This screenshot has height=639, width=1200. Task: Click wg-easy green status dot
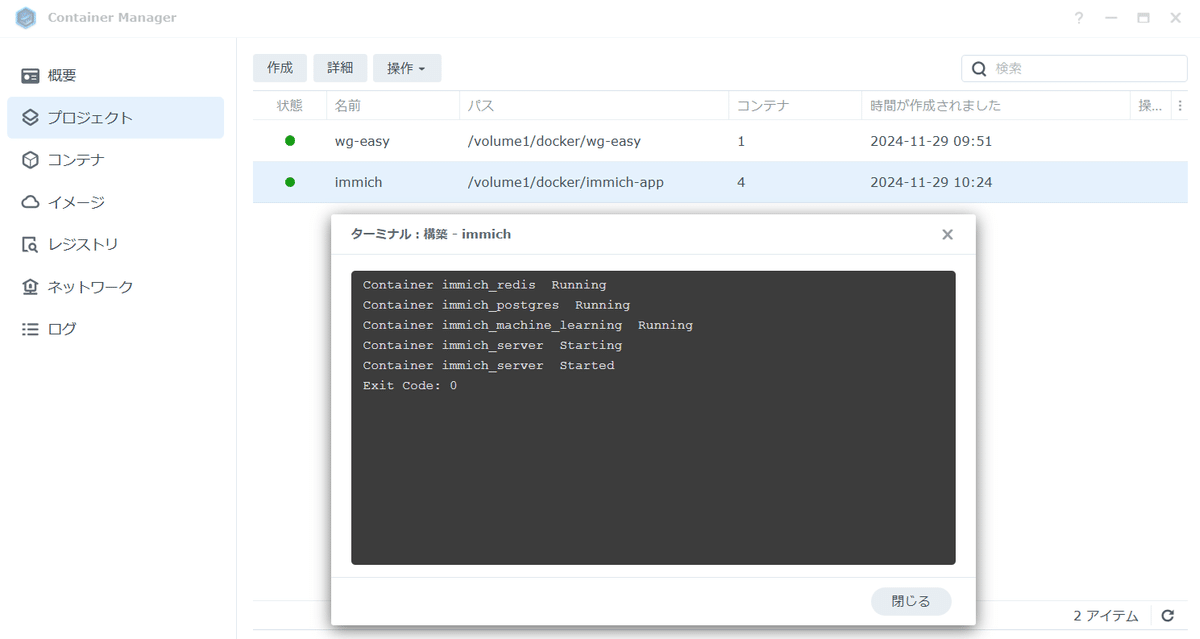click(290, 141)
